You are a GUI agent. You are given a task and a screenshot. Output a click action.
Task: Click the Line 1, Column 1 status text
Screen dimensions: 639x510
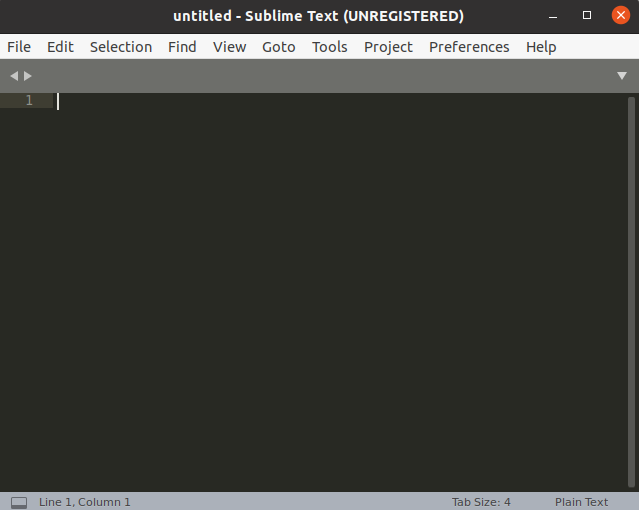[85, 502]
